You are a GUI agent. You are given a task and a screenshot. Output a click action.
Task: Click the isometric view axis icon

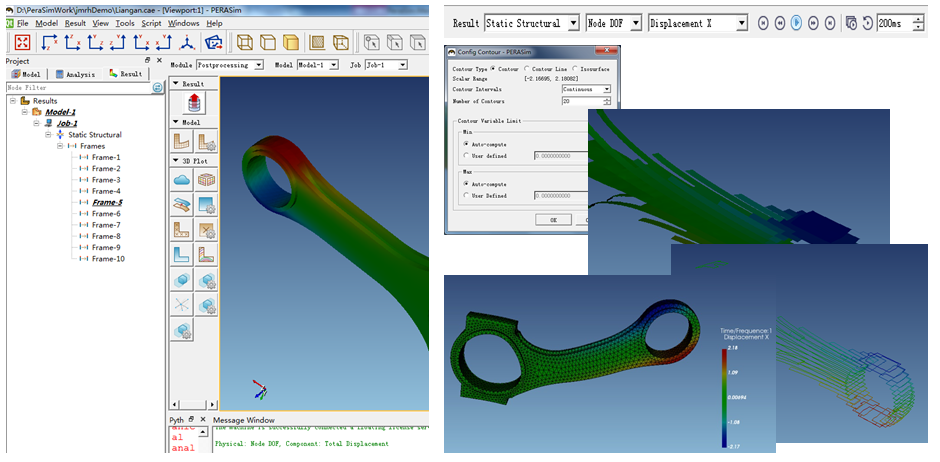[x=187, y=42]
